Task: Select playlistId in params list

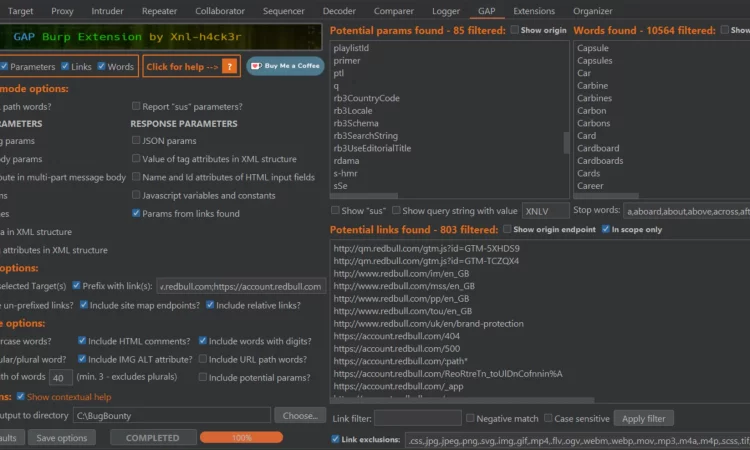Action: (x=351, y=48)
